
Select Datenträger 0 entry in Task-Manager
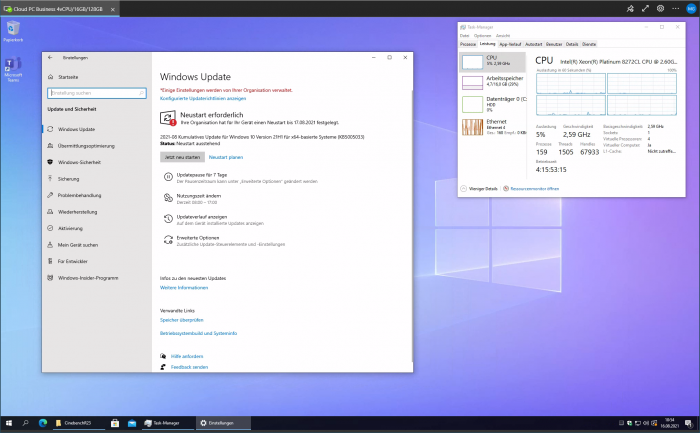pyautogui.click(x=493, y=104)
